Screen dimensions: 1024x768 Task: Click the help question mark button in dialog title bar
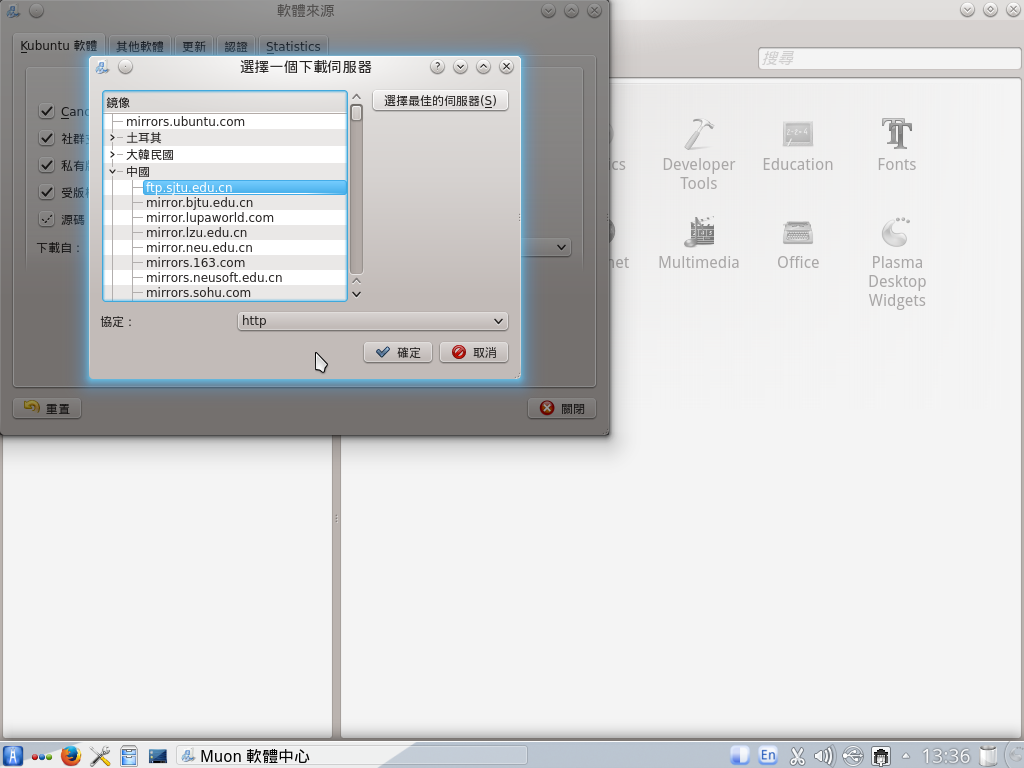437,67
